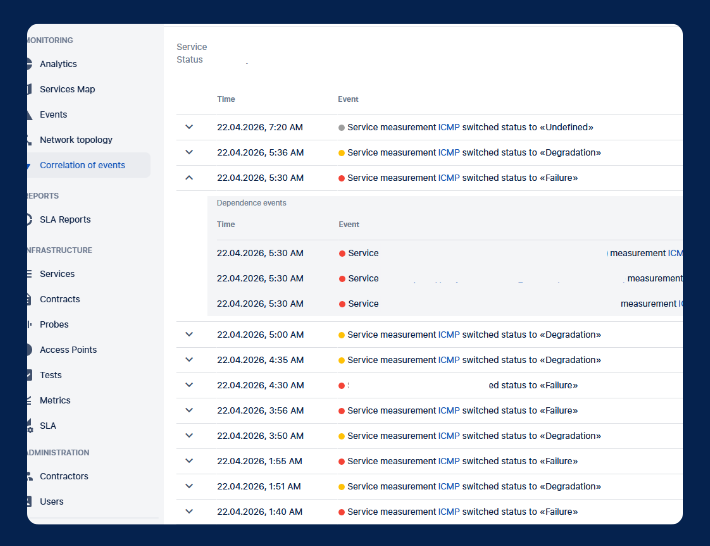The width and height of the screenshot is (710, 546).
Task: Click Time header in Dependence events table
Action: click(x=226, y=224)
